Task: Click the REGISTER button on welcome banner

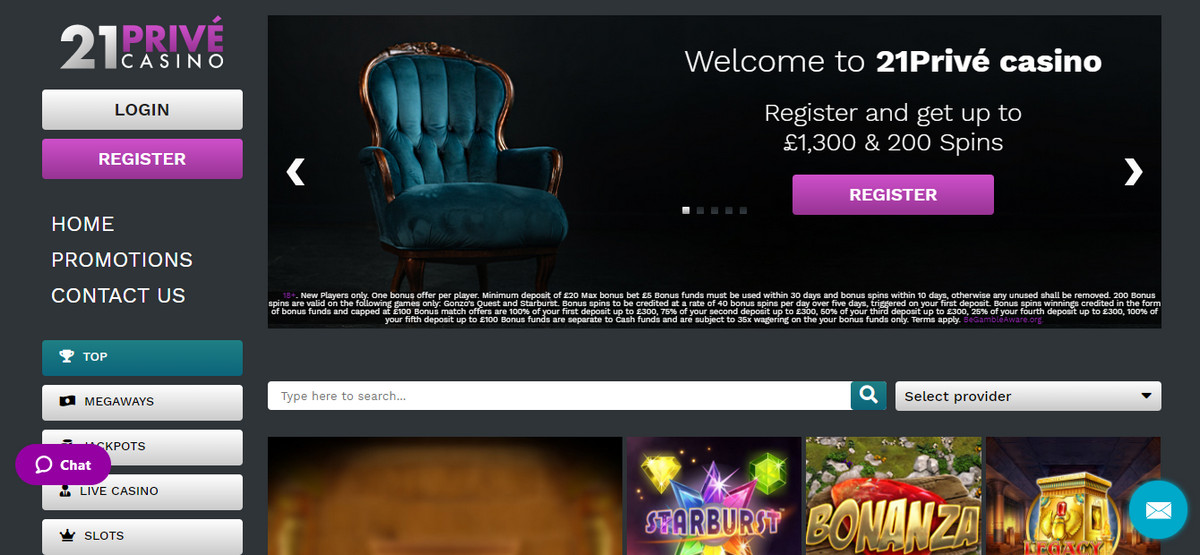Action: coord(893,195)
